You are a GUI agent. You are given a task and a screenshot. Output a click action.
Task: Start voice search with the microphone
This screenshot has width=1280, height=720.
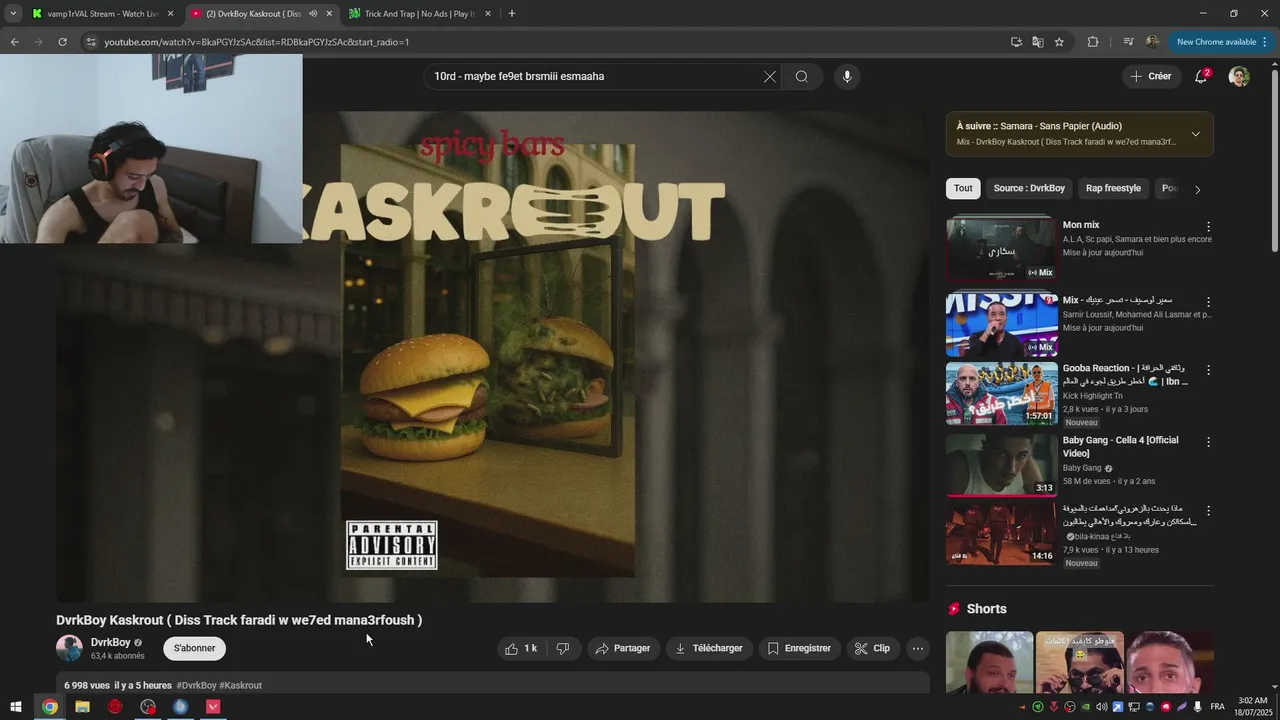tap(847, 76)
